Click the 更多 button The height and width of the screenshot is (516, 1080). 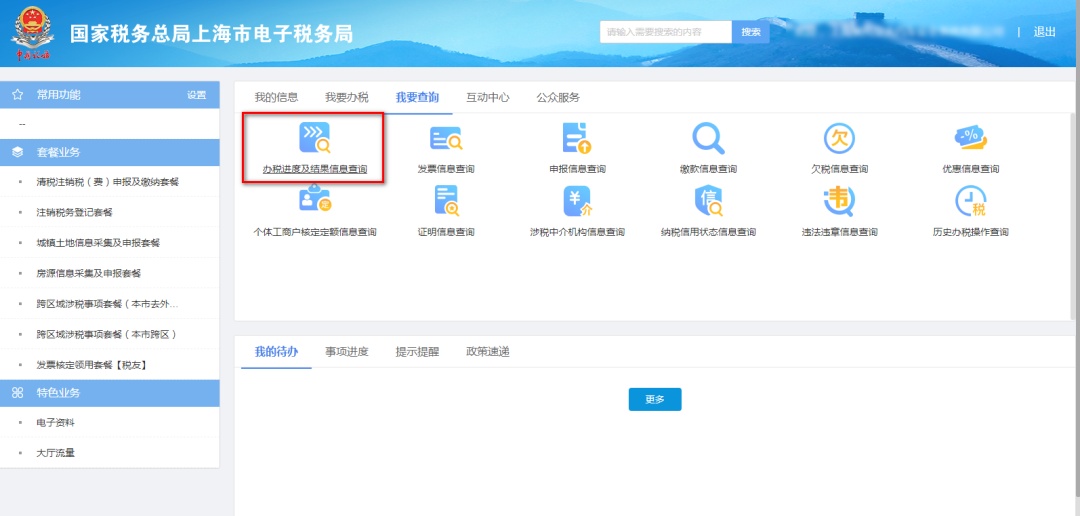654,399
